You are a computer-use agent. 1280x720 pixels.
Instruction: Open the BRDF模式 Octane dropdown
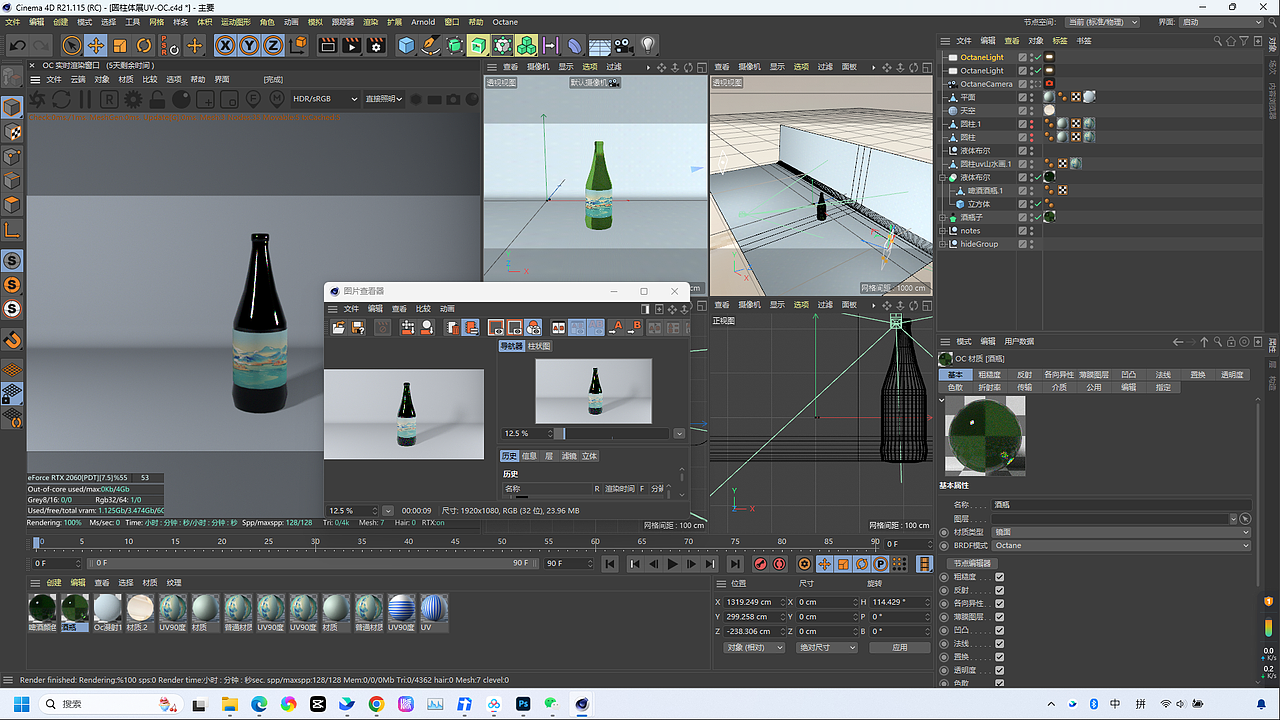click(x=1120, y=545)
